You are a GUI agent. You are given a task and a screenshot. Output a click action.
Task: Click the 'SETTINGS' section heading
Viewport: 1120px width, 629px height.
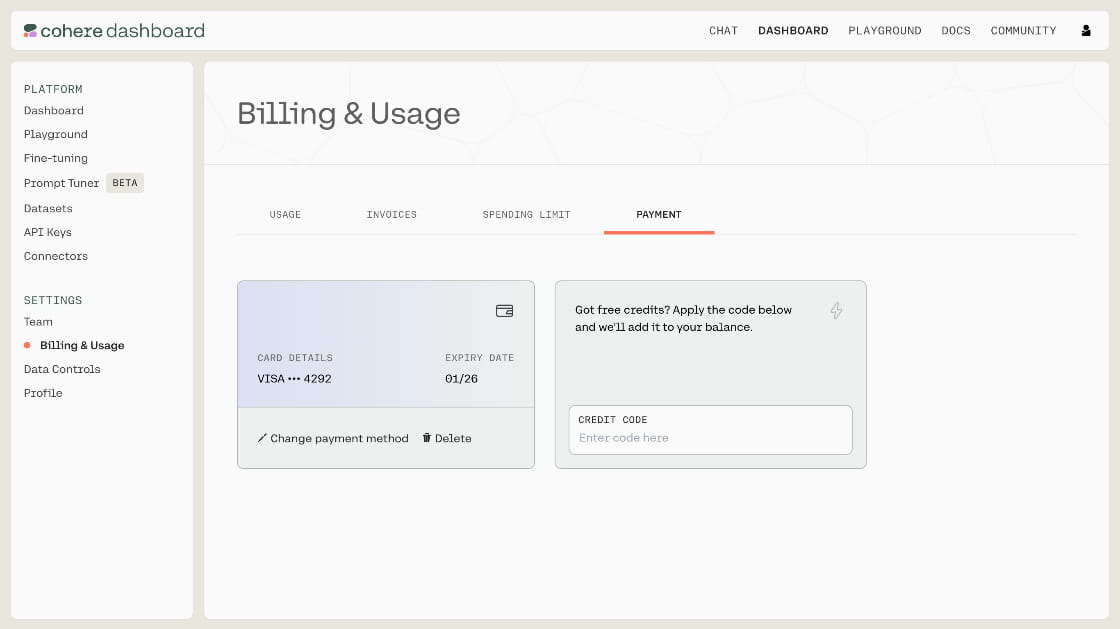pyautogui.click(x=53, y=301)
